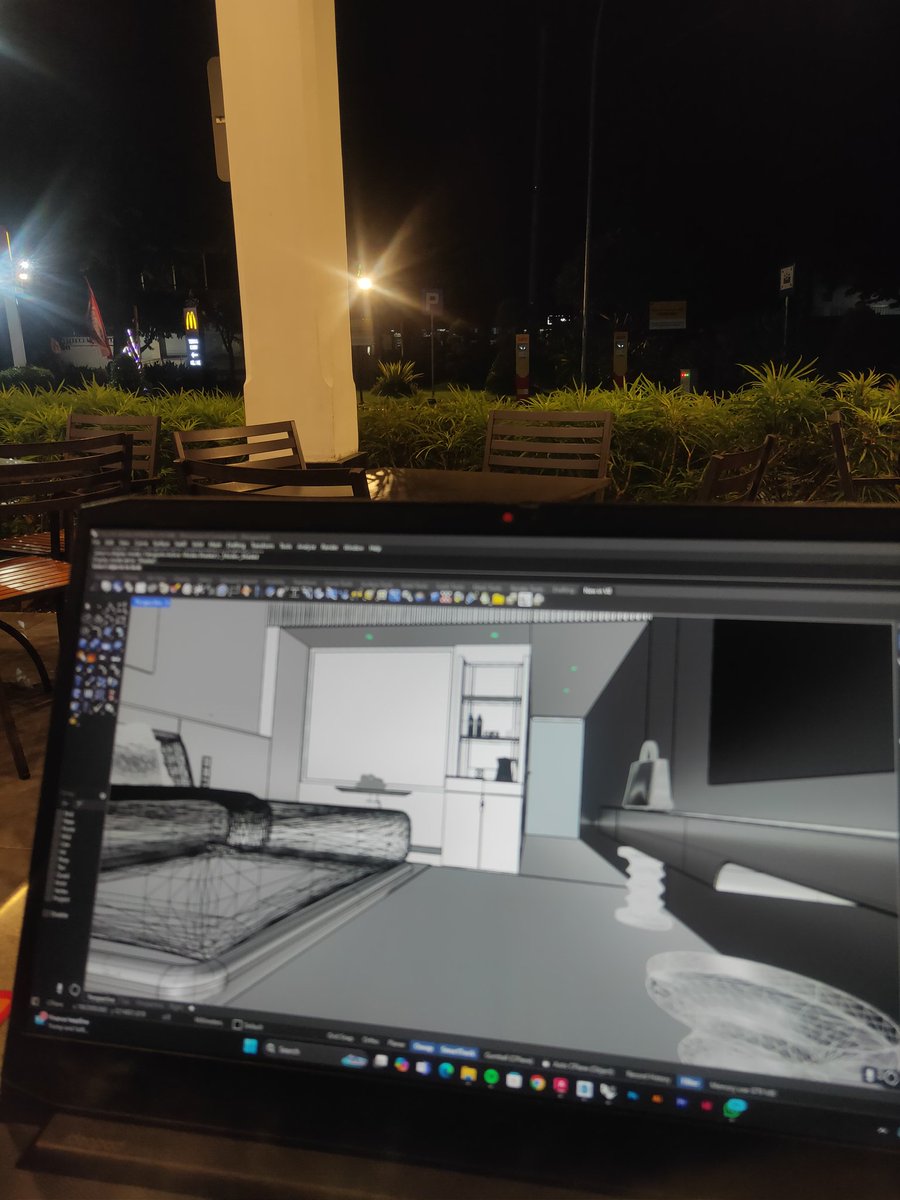Screen dimensions: 900x1200
Task: Open the Render menu
Action: 330,547
